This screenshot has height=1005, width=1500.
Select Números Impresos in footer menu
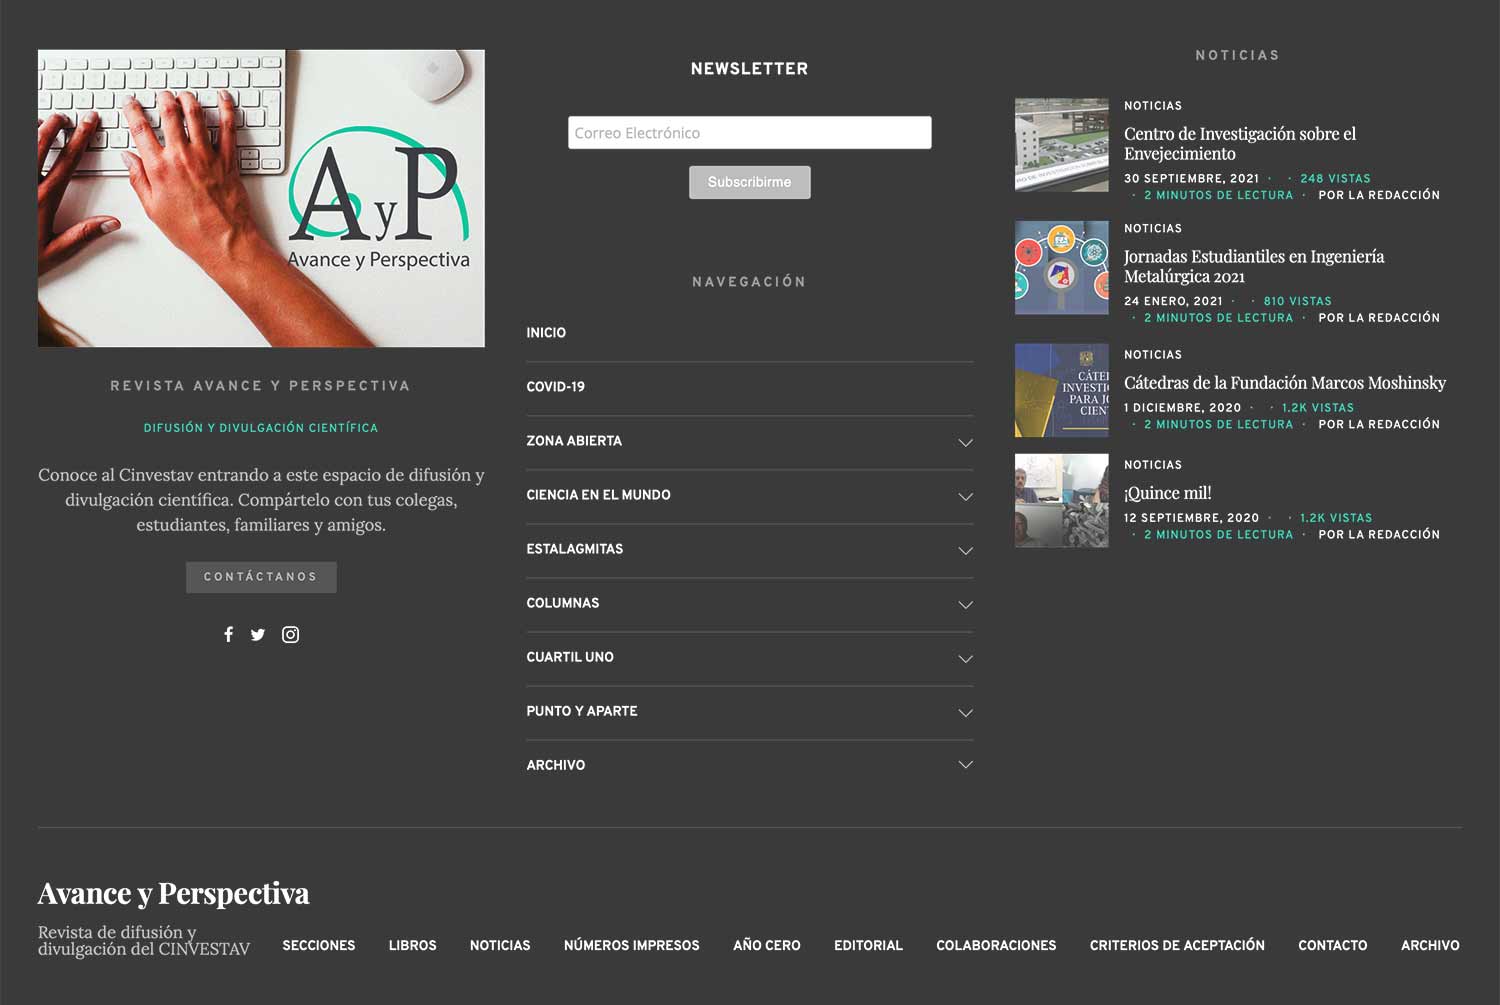click(x=631, y=945)
